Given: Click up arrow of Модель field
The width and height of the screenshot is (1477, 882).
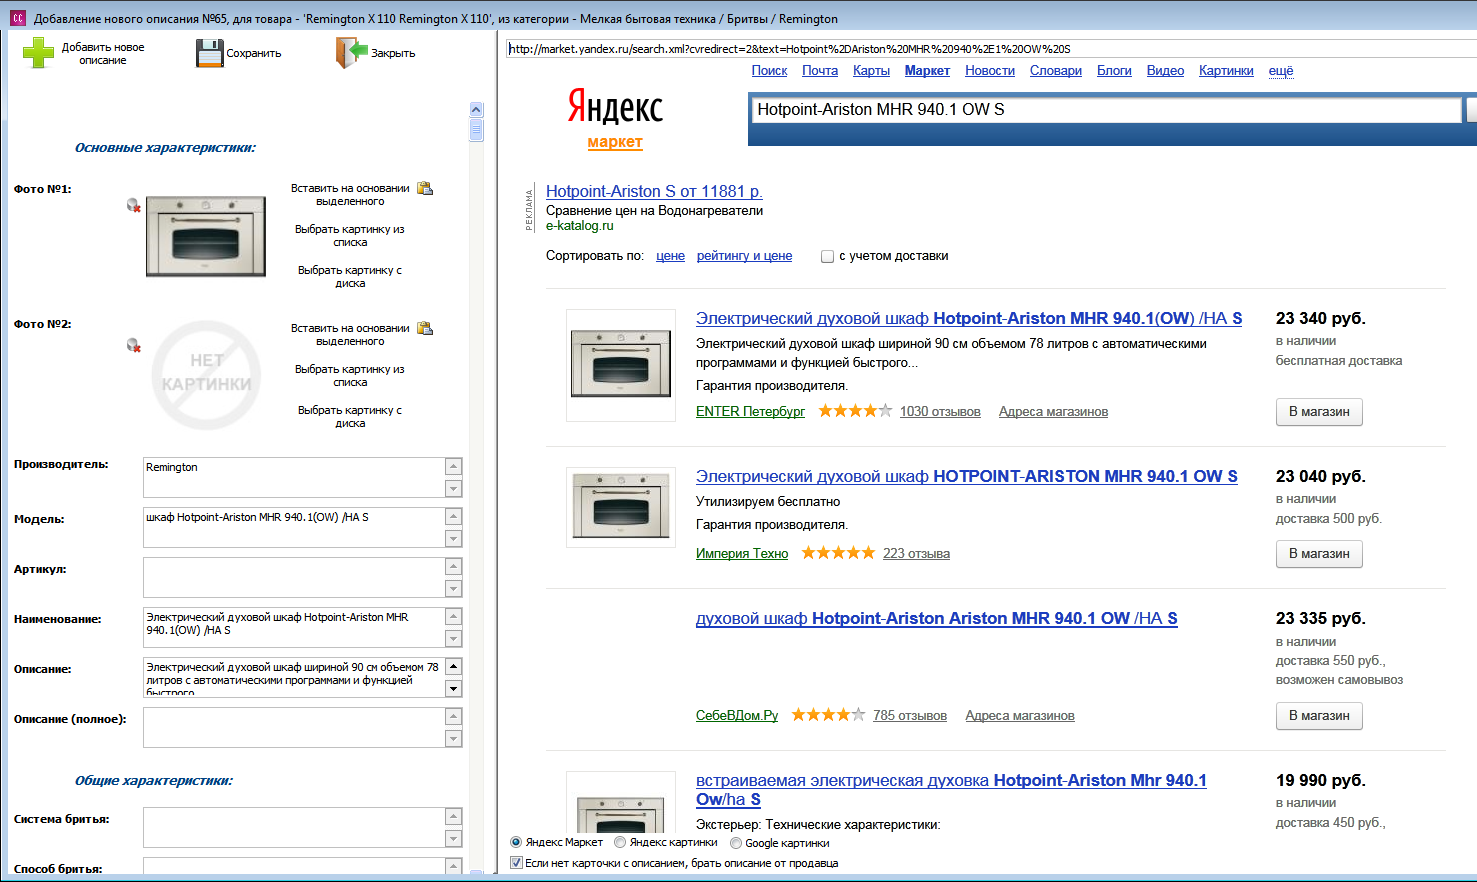Looking at the screenshot, I should [453, 517].
